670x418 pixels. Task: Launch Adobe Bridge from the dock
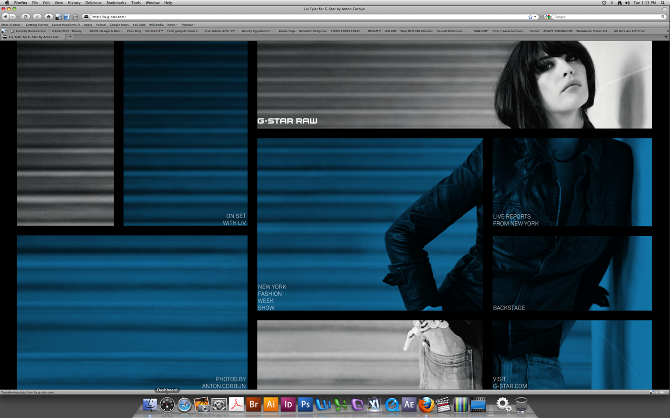click(253, 404)
